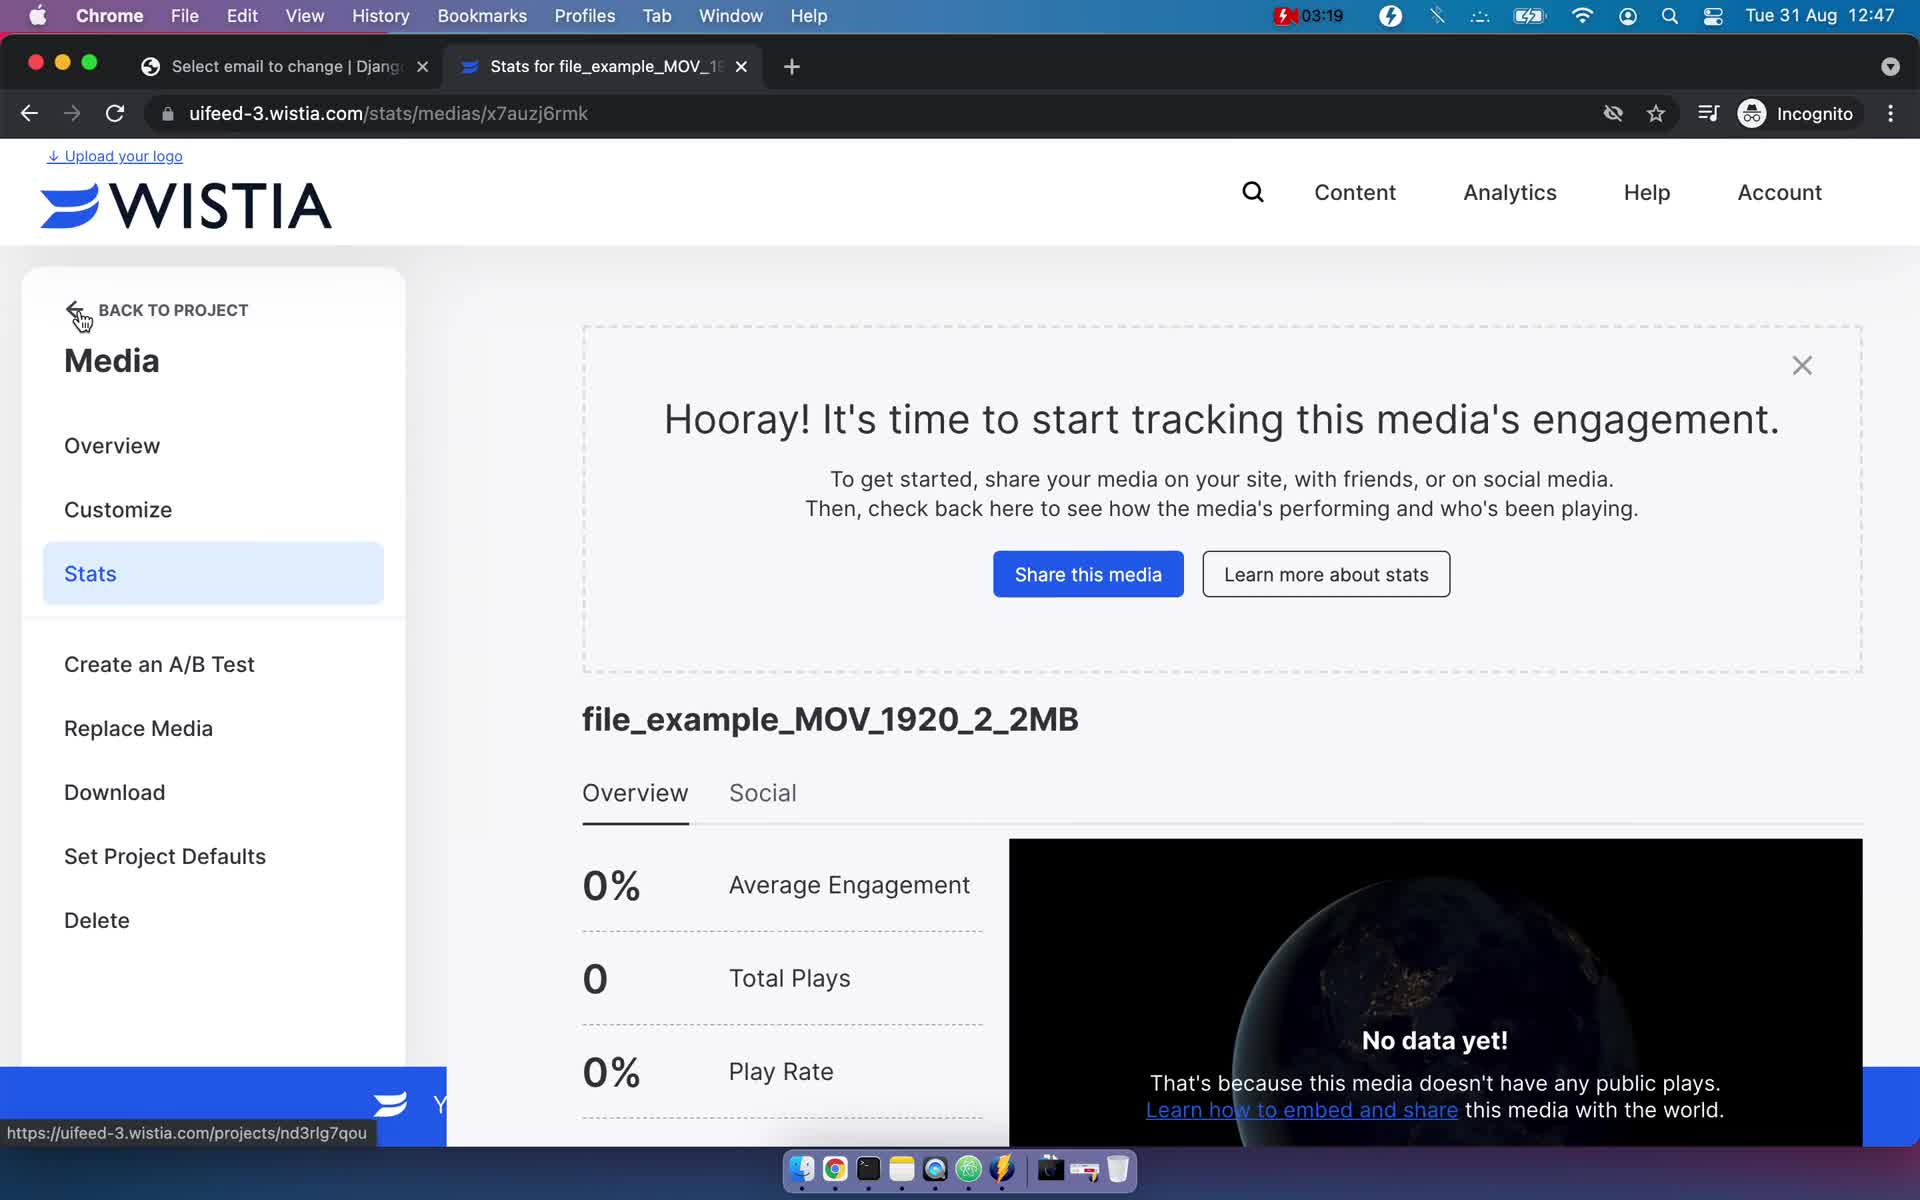Click the Wi-Fi status icon

(1582, 15)
